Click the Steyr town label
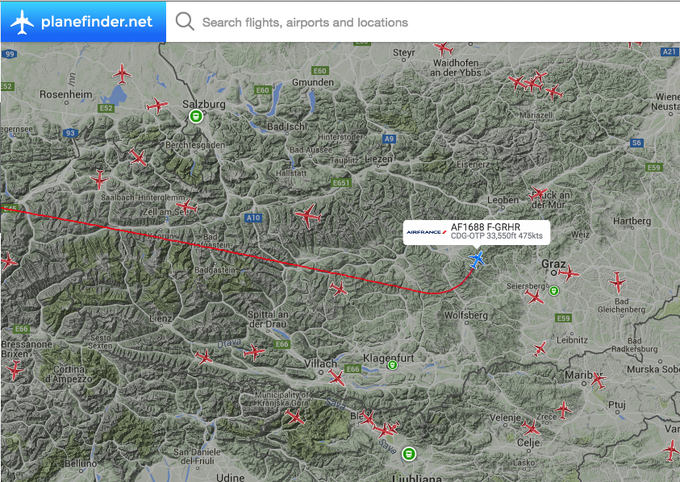The width and height of the screenshot is (680, 482). (404, 52)
